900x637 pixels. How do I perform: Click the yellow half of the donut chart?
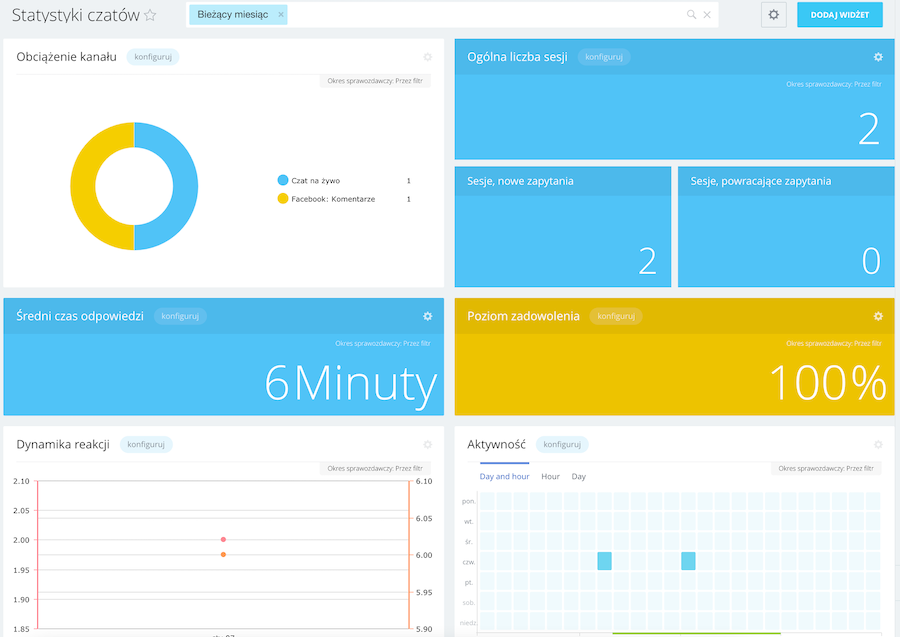[83, 186]
